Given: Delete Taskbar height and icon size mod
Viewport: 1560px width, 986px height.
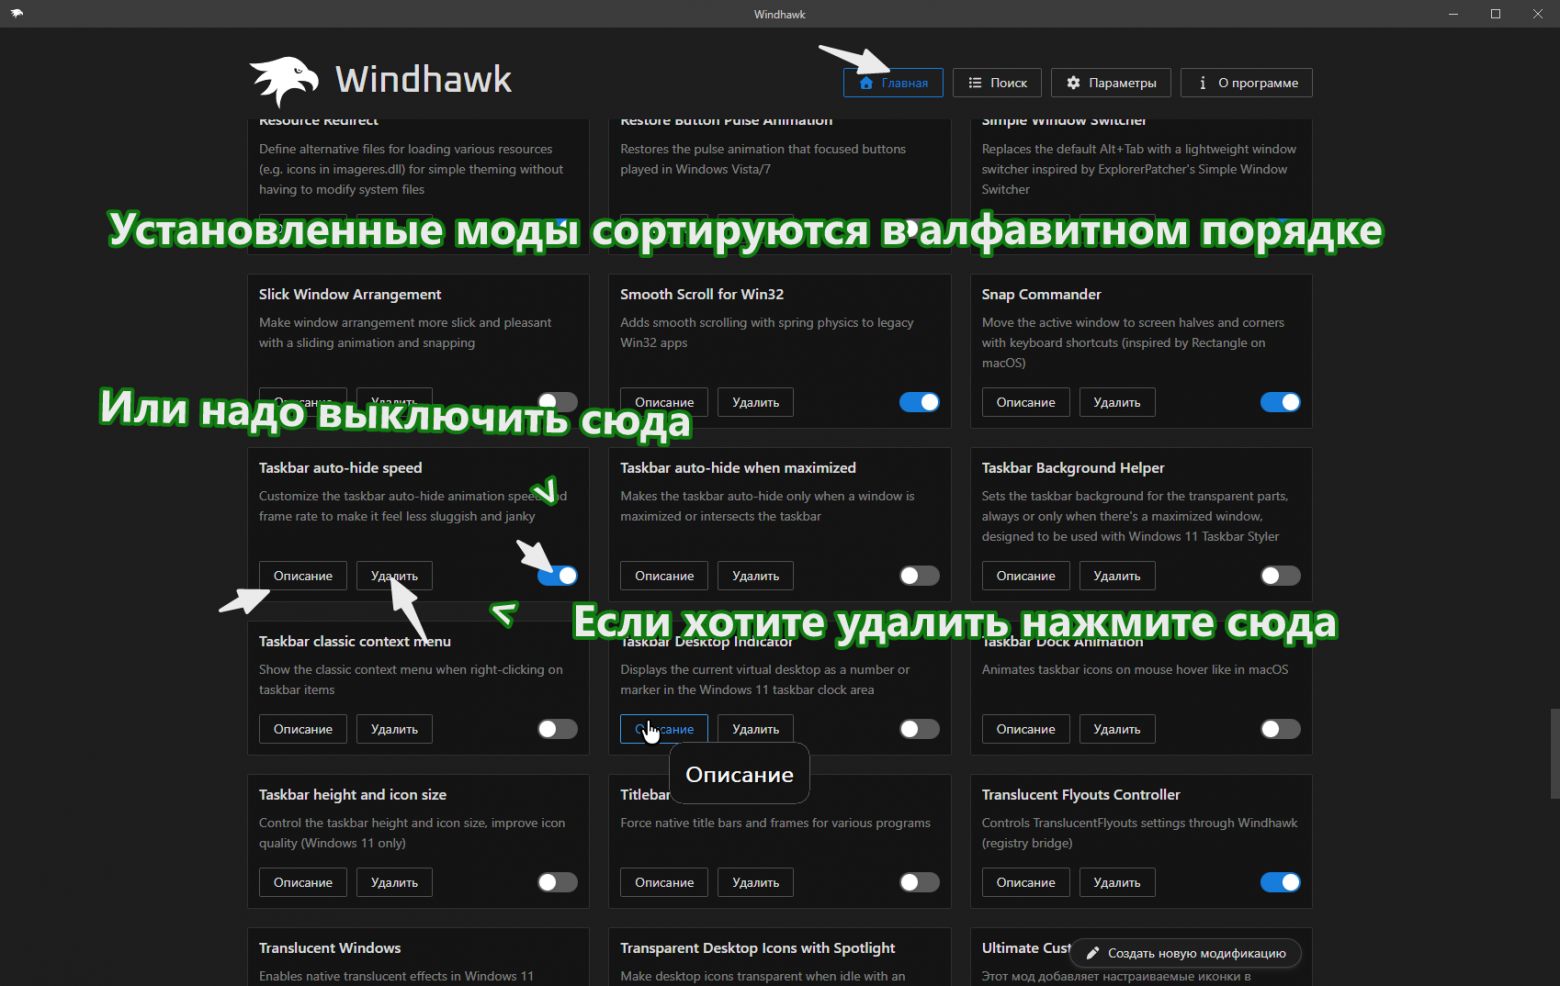Looking at the screenshot, I should click(x=394, y=882).
